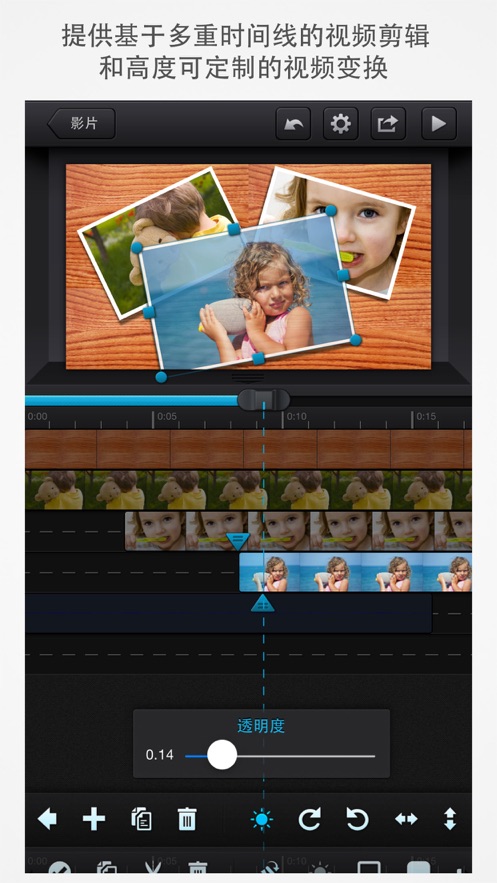Rotate clip counterclockwise
Image resolution: width=497 pixels, height=883 pixels.
pos(357,818)
